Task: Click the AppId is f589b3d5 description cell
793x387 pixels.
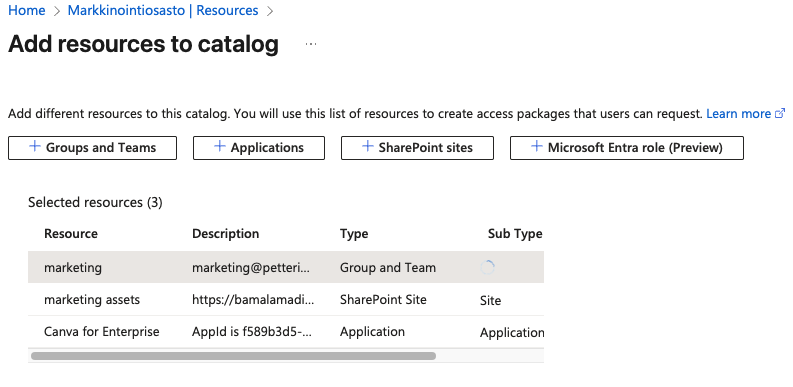Action: [x=251, y=332]
